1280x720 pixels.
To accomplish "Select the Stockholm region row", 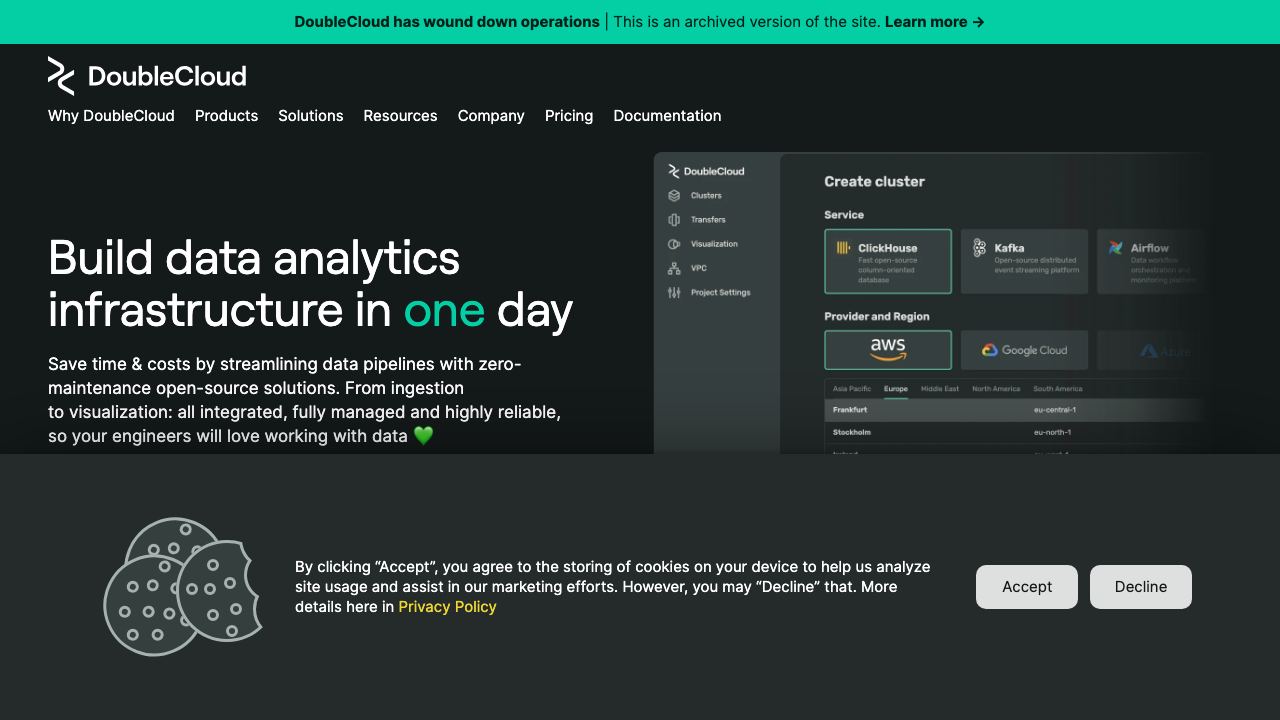I will click(x=1014, y=432).
